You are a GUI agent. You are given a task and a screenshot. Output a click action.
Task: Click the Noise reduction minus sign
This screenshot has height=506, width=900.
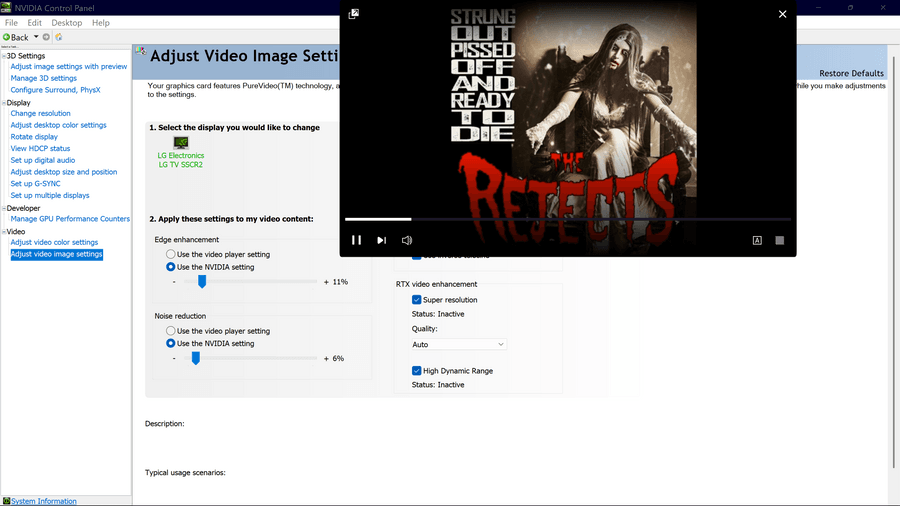coord(174,359)
